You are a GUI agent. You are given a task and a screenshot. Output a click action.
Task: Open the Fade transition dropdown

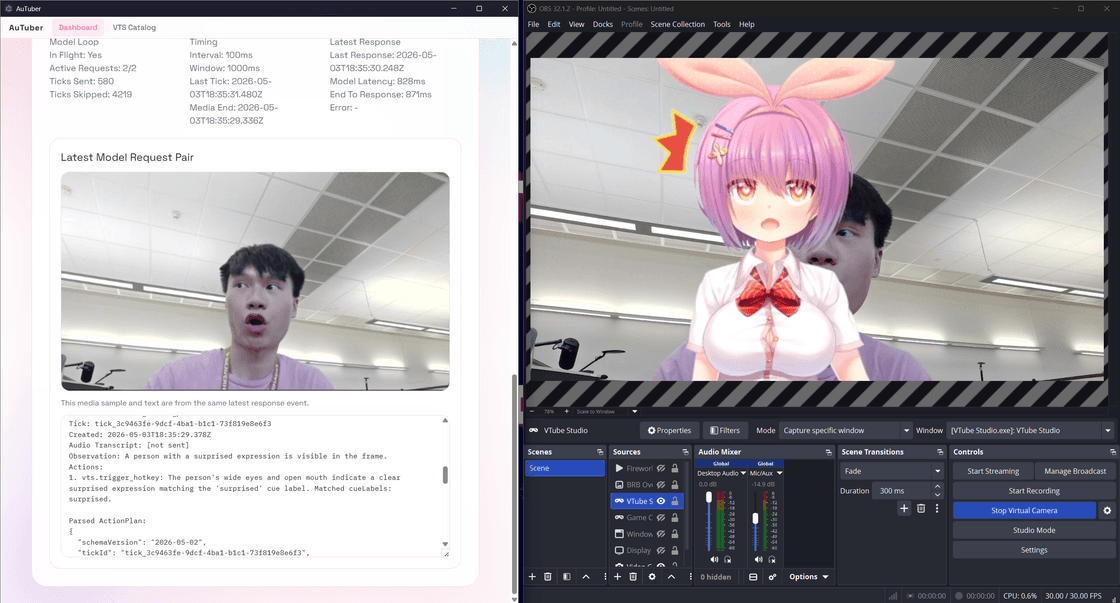point(892,472)
